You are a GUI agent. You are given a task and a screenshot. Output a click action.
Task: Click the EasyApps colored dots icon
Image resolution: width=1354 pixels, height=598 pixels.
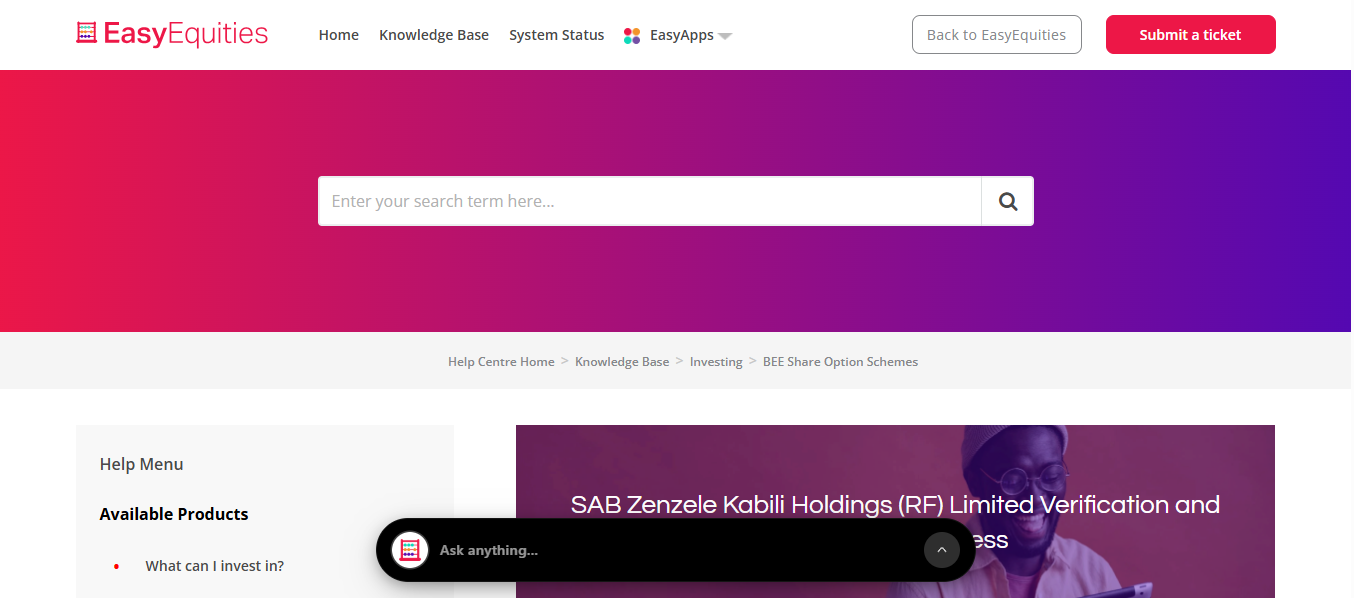[632, 36]
